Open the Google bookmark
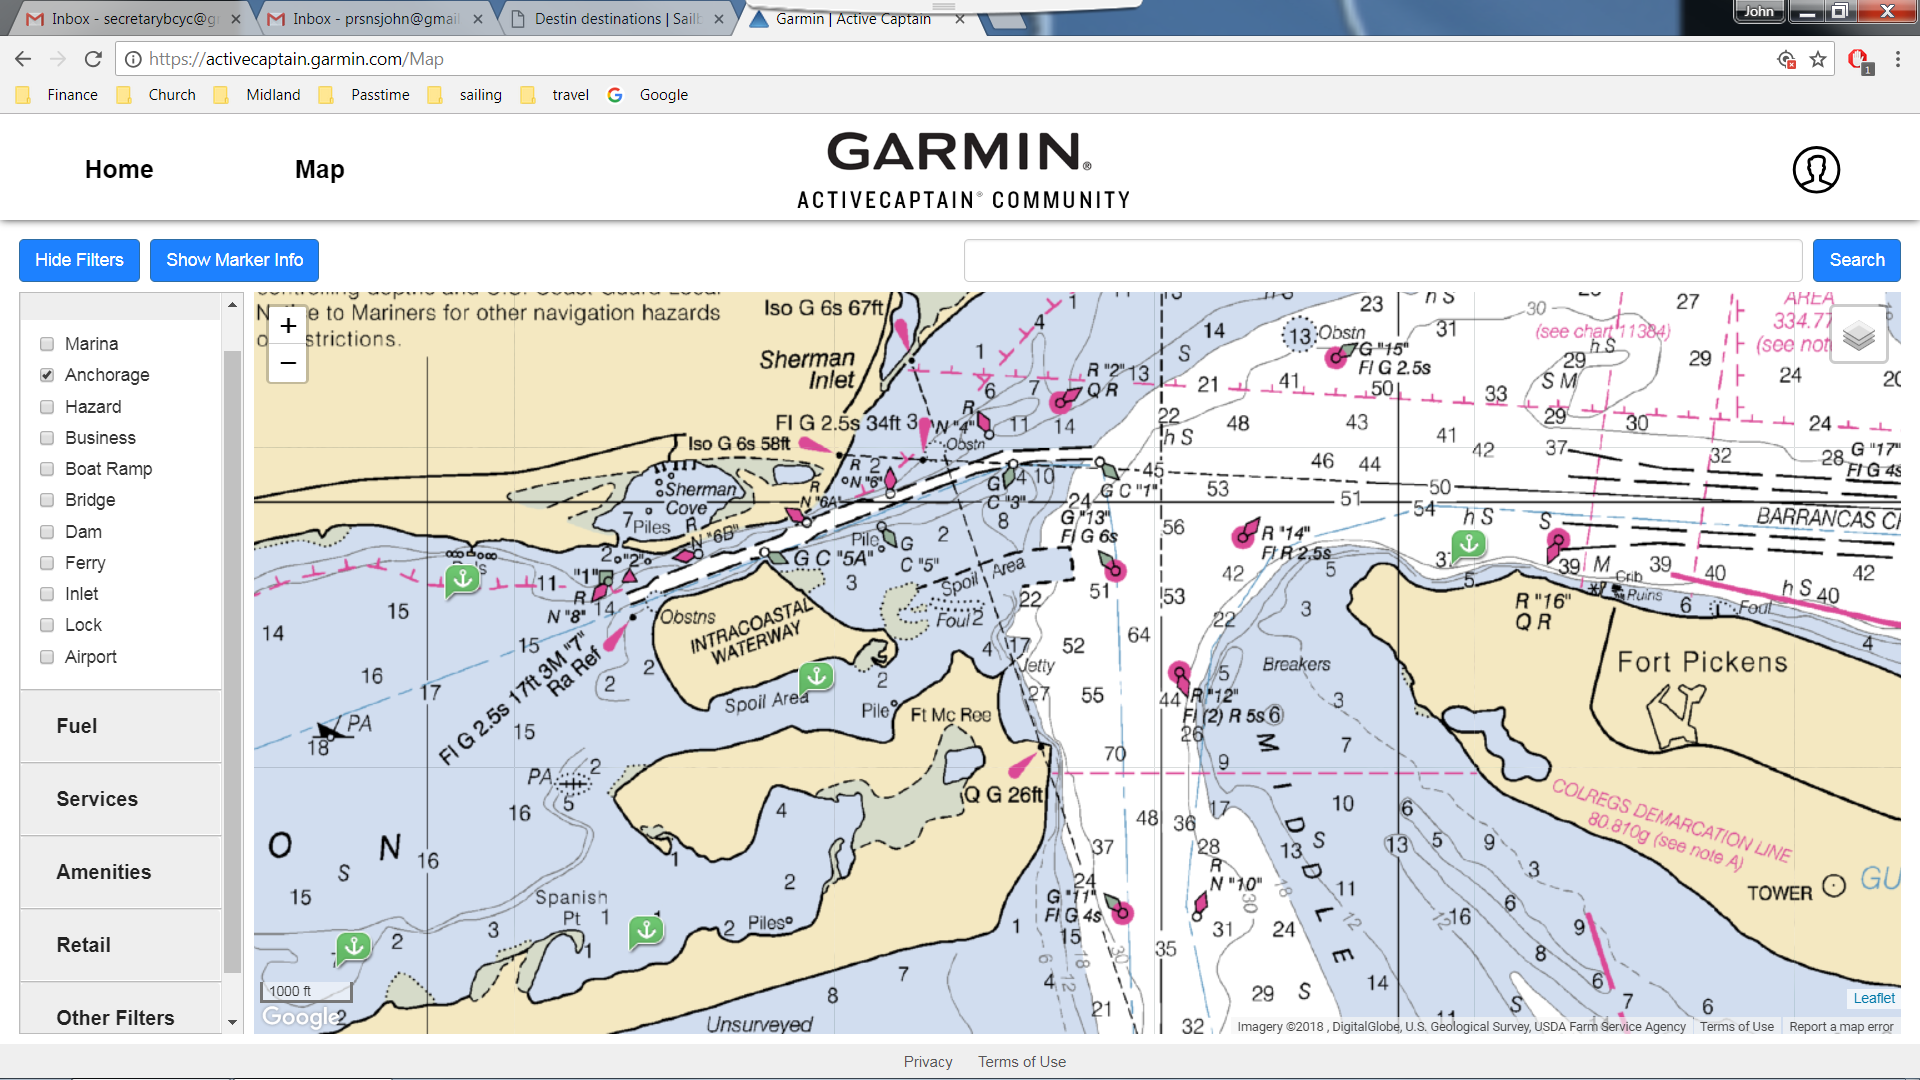The width and height of the screenshot is (1920, 1080). [x=648, y=95]
